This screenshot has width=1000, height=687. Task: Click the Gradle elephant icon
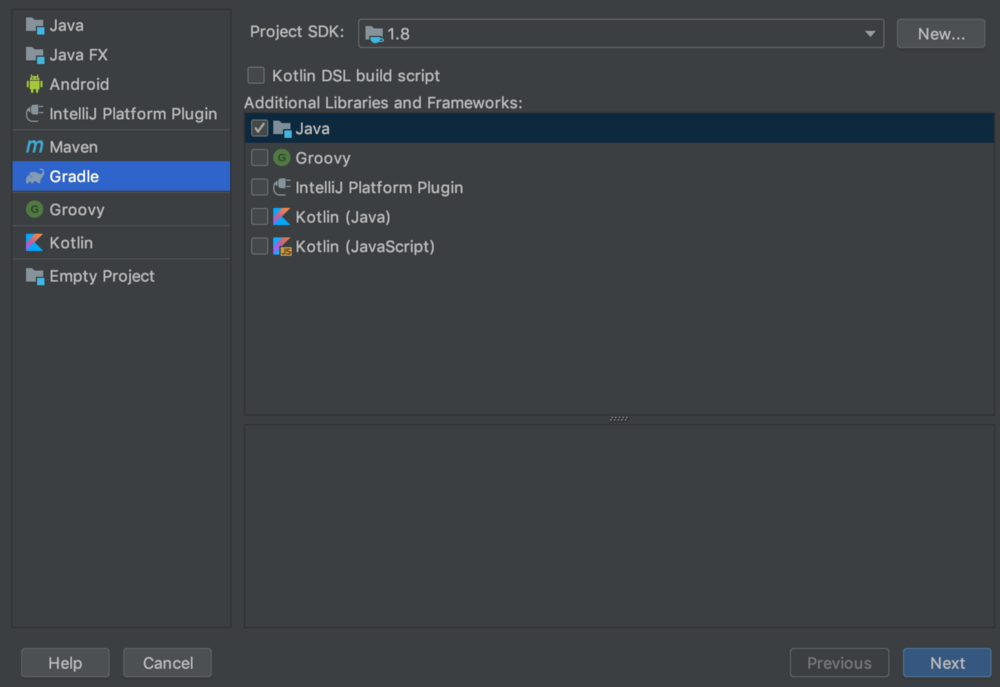pyautogui.click(x=35, y=177)
